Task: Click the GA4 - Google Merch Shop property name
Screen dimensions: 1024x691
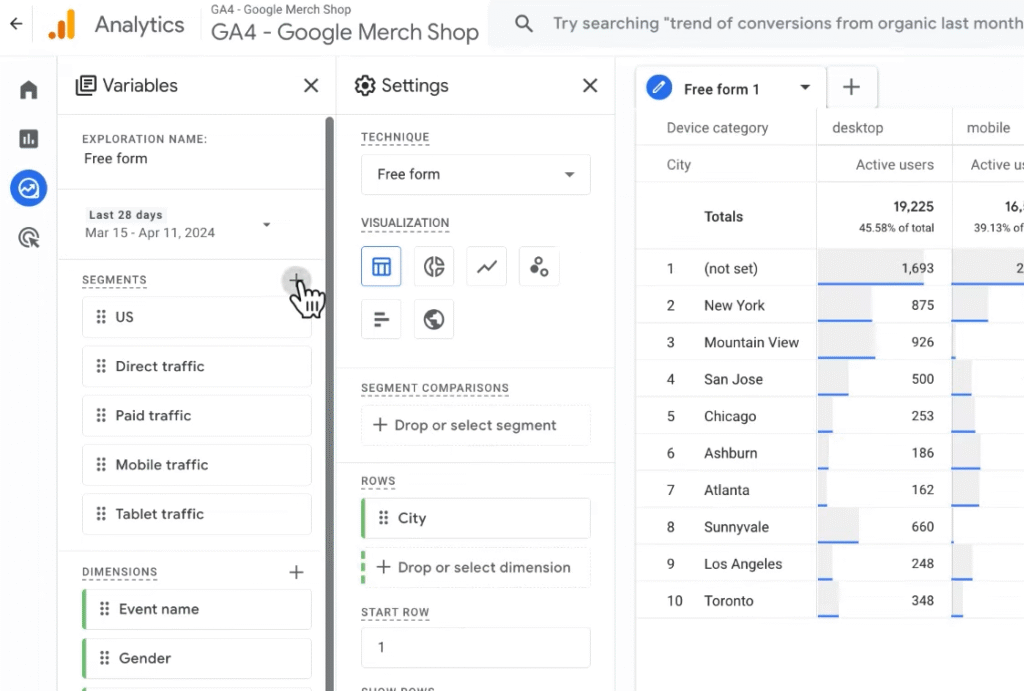Action: click(x=345, y=32)
